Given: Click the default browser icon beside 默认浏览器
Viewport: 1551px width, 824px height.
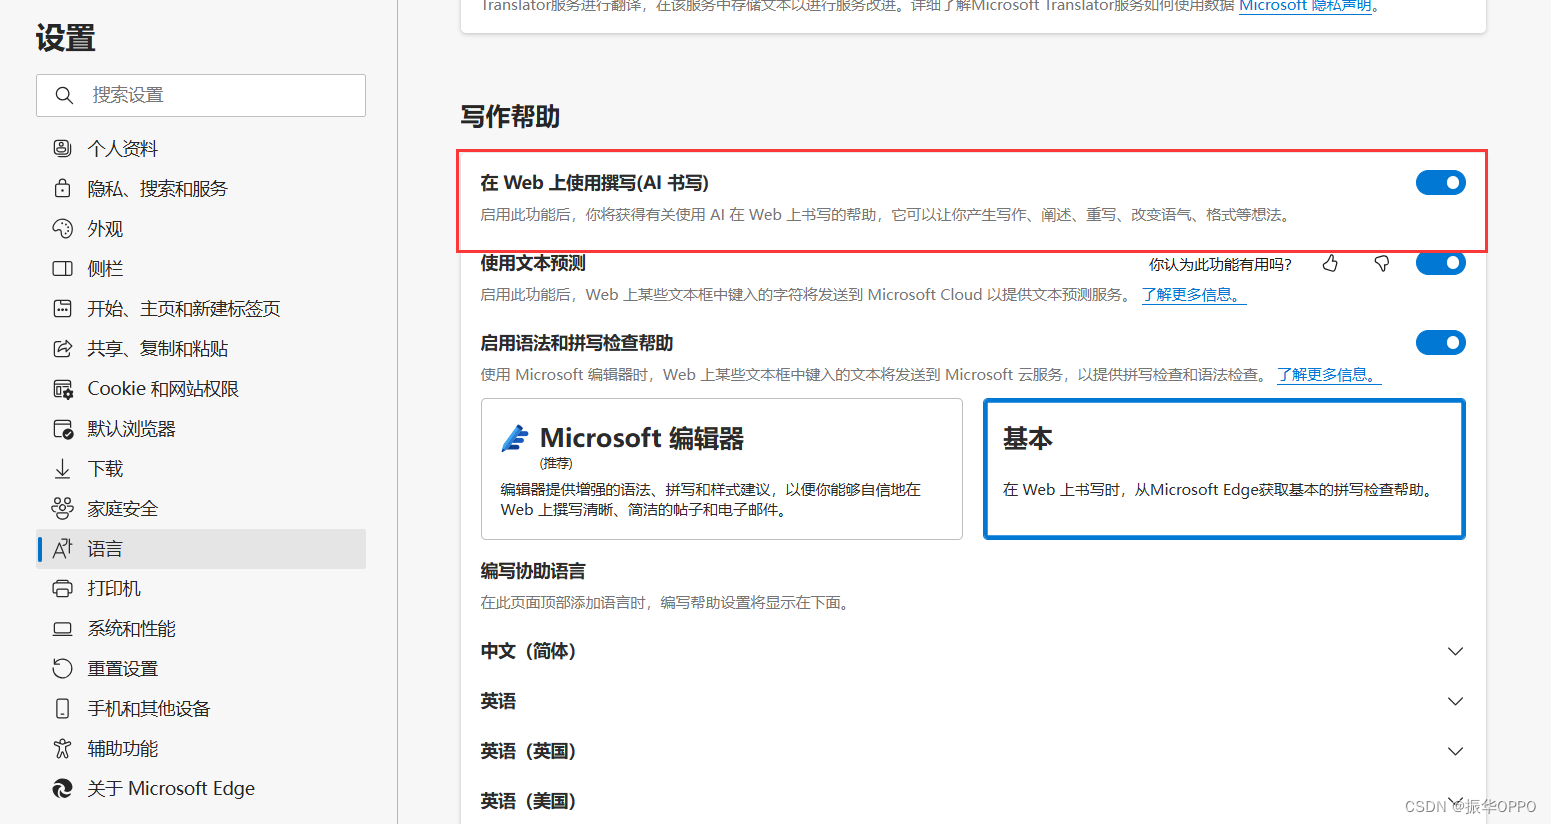Looking at the screenshot, I should pos(62,428).
